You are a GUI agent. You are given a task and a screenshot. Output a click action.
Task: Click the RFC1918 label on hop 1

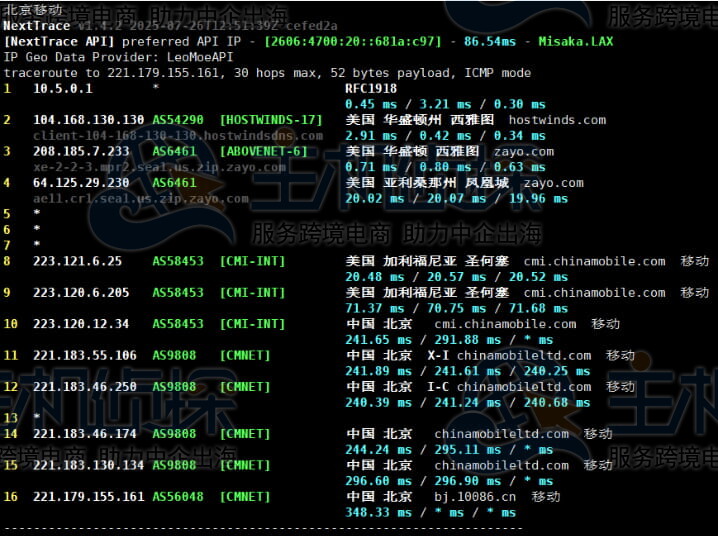pyautogui.click(x=370, y=88)
